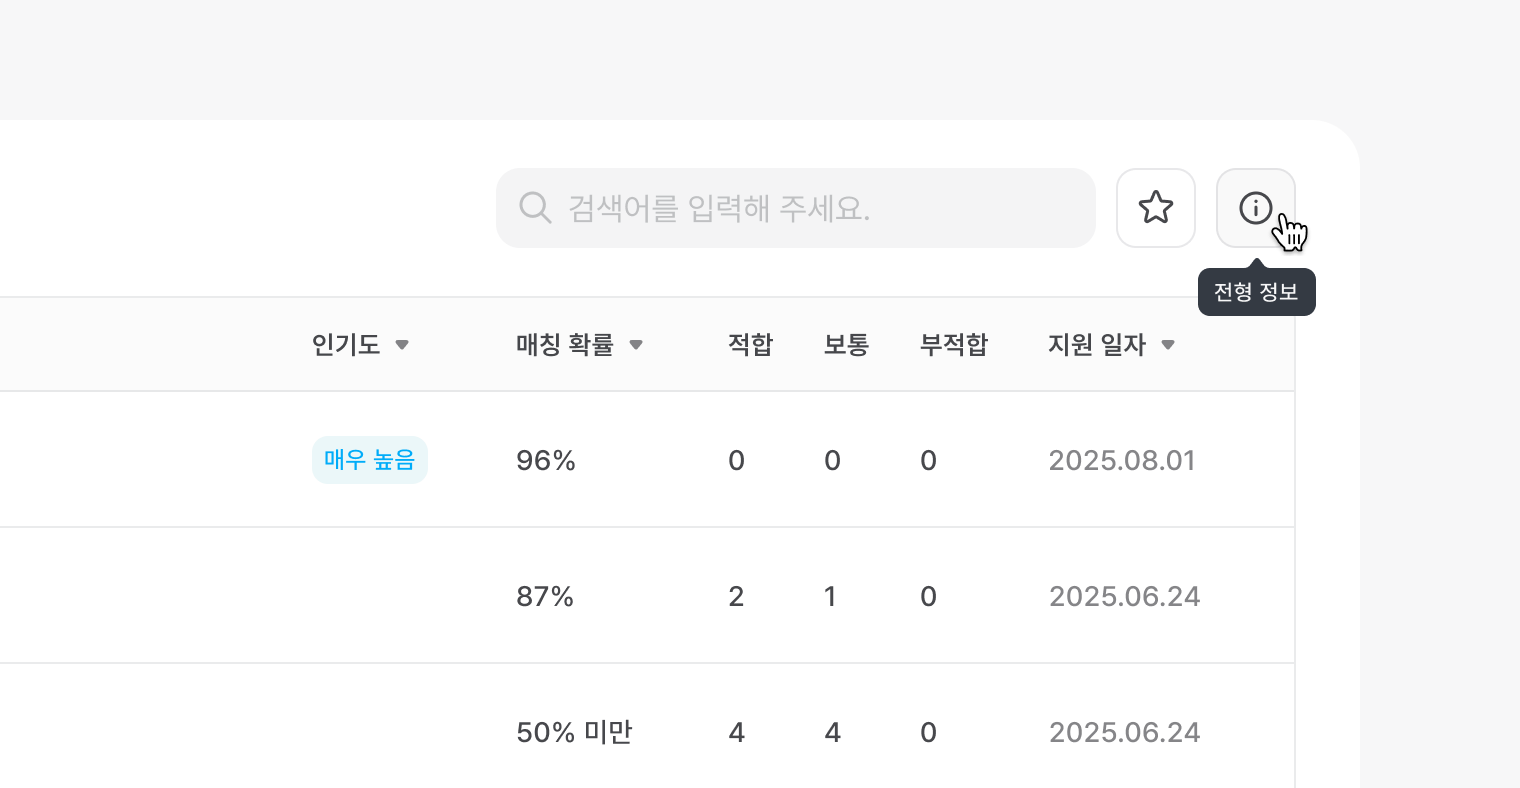Click the 인기도 column header

pyautogui.click(x=346, y=345)
